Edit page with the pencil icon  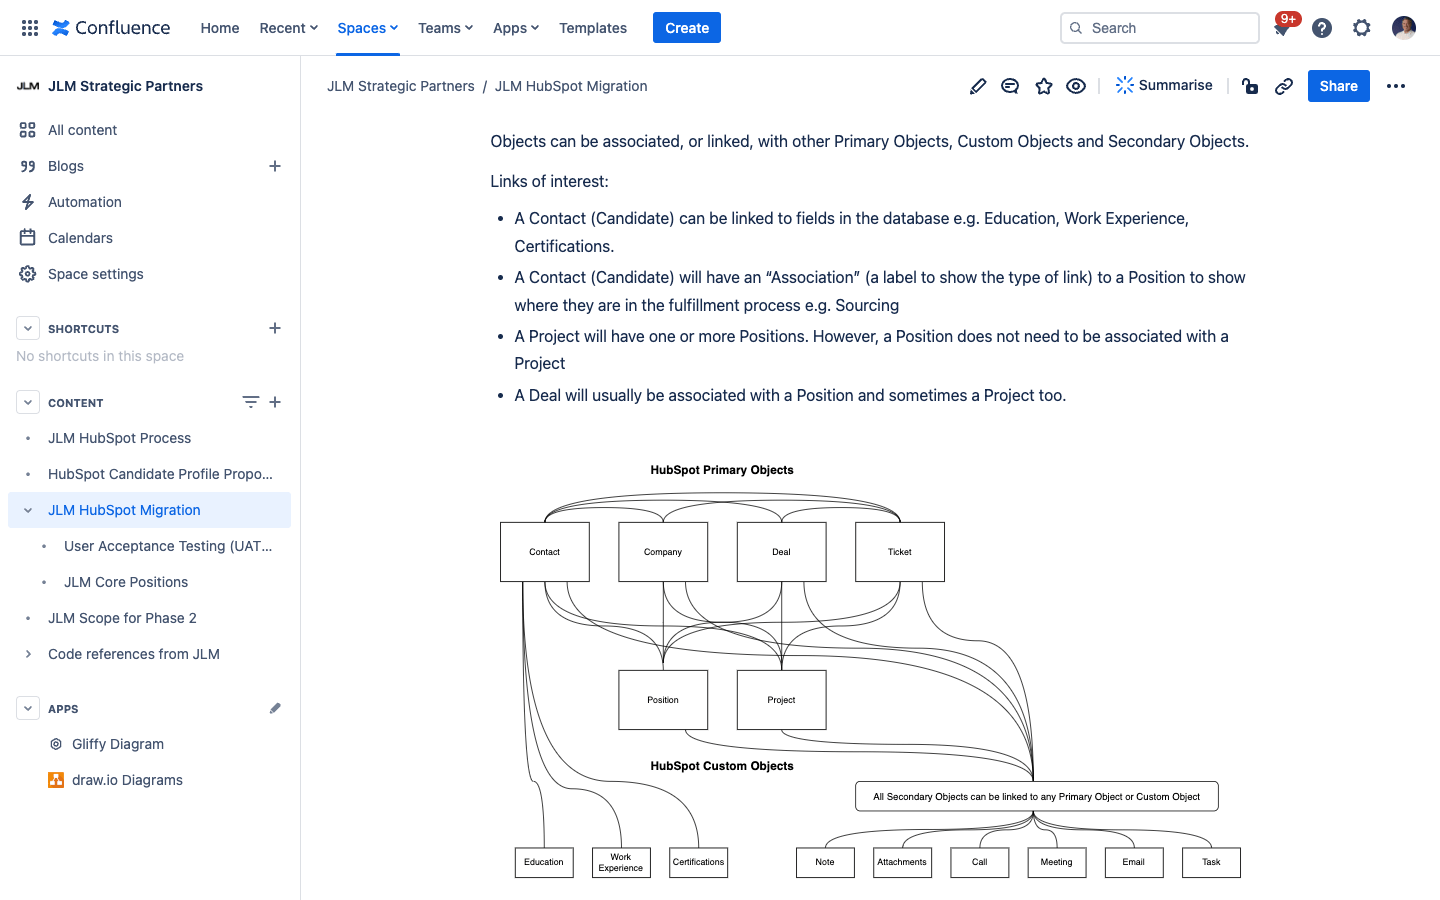978,86
